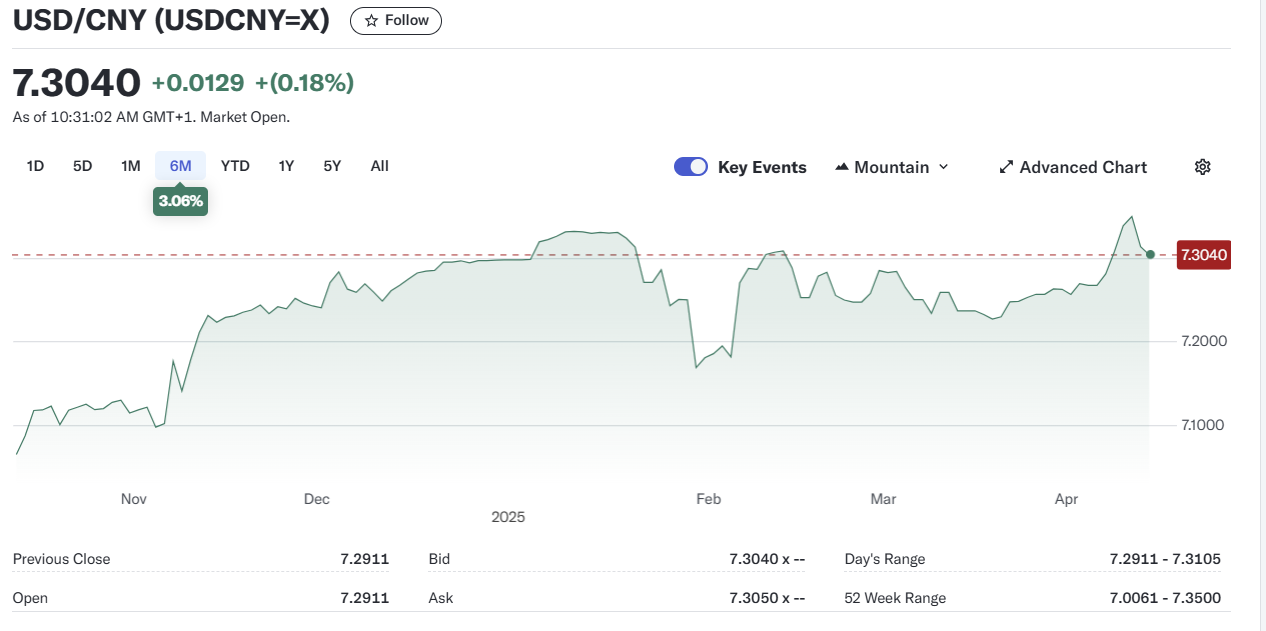Expand the Mountain chart style dropdown
Viewport: 1266px width, 631px height.
tap(942, 167)
